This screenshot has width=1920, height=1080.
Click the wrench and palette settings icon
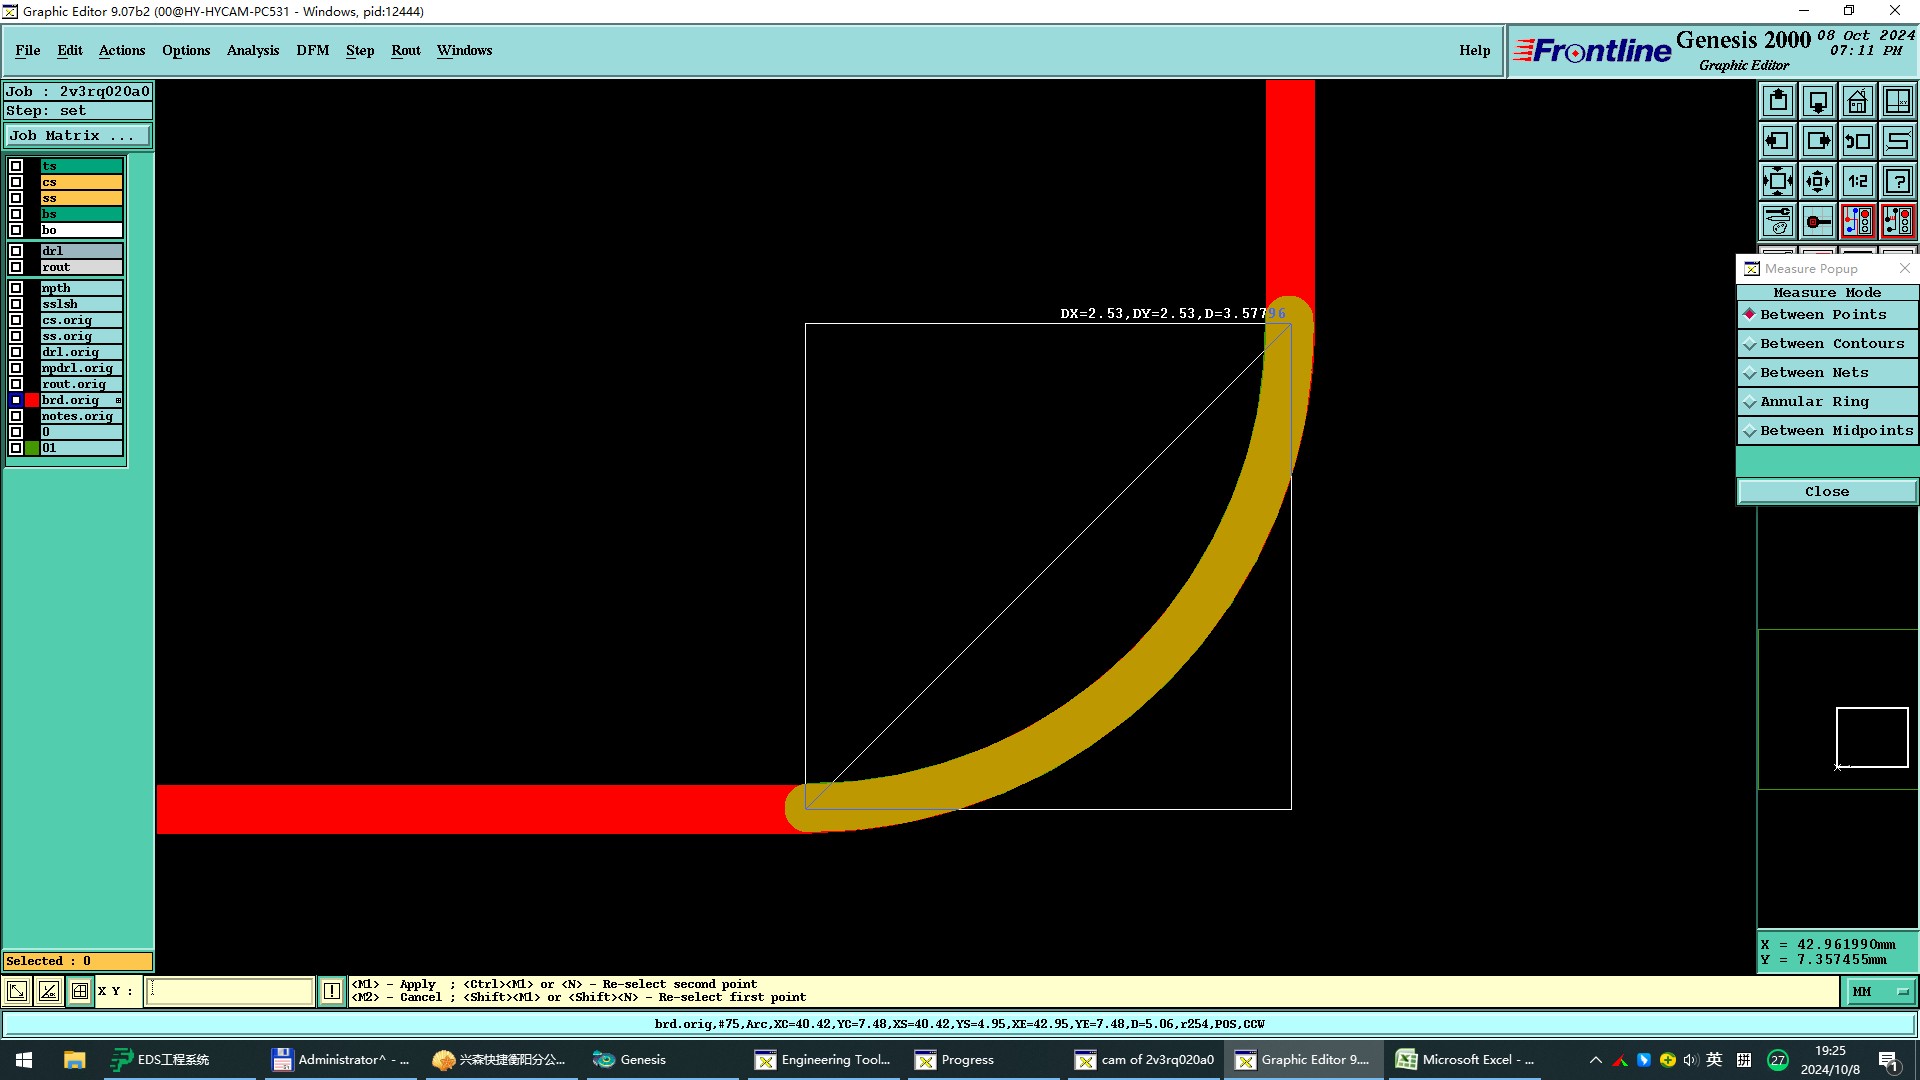[1778, 221]
